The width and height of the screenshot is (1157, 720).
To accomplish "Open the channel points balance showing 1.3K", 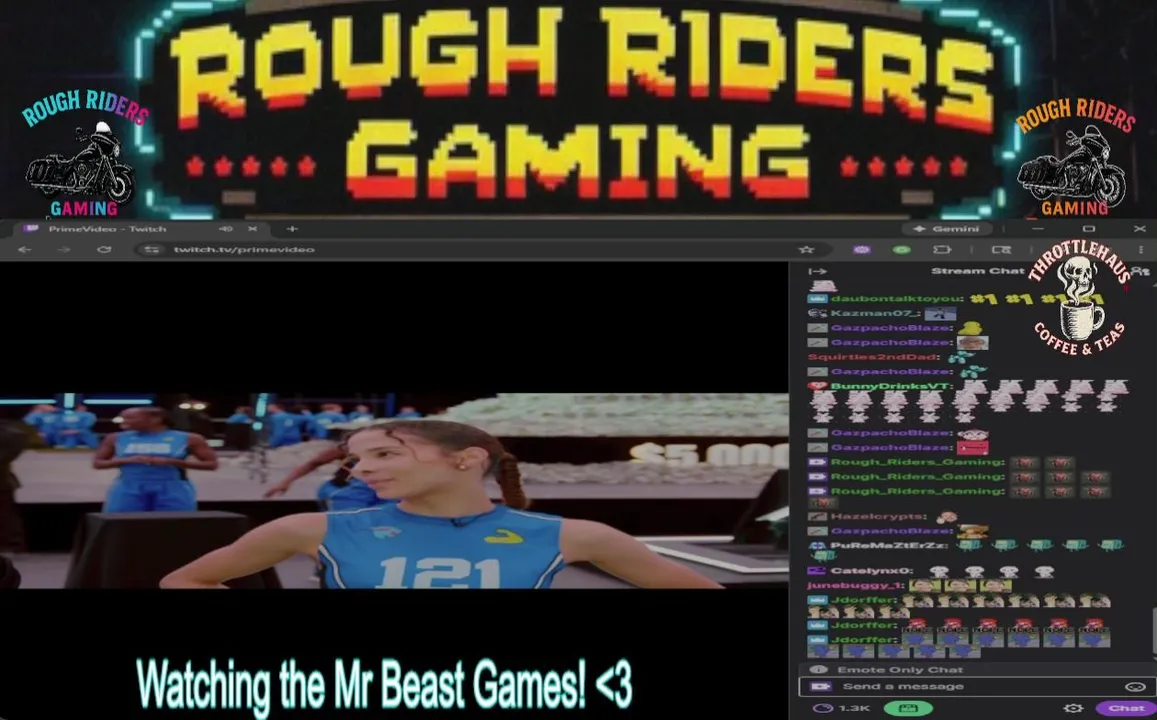I will click(840, 708).
